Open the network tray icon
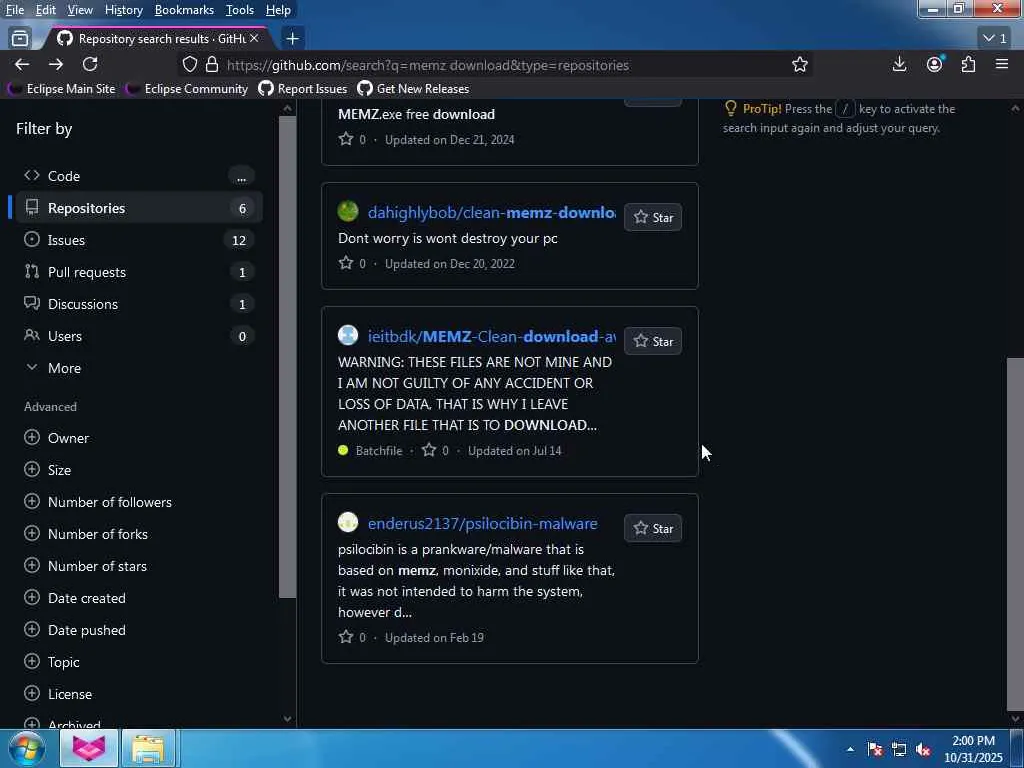 pos(899,749)
